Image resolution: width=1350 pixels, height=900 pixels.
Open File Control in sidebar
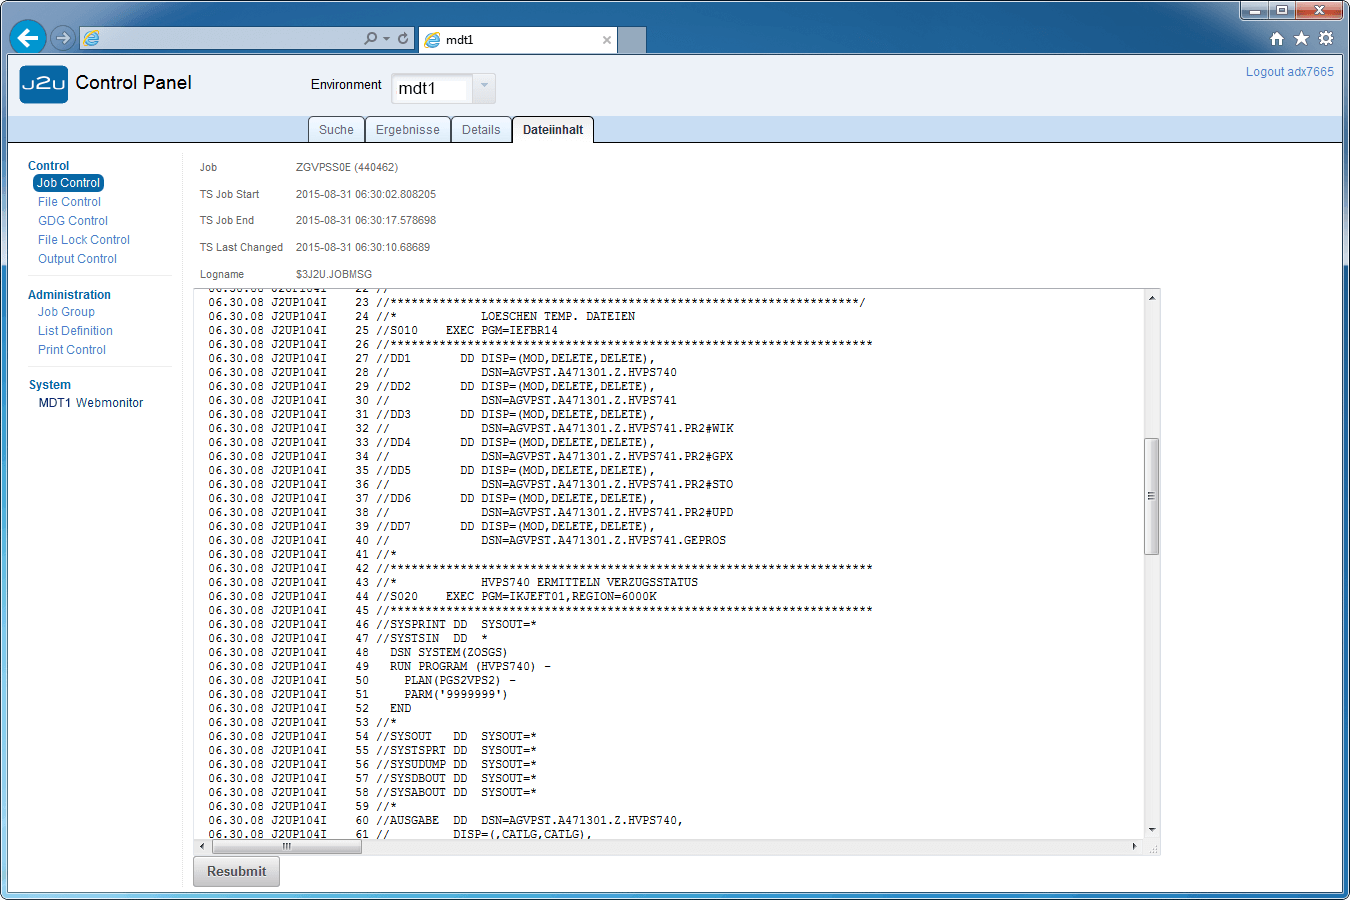[x=69, y=202]
